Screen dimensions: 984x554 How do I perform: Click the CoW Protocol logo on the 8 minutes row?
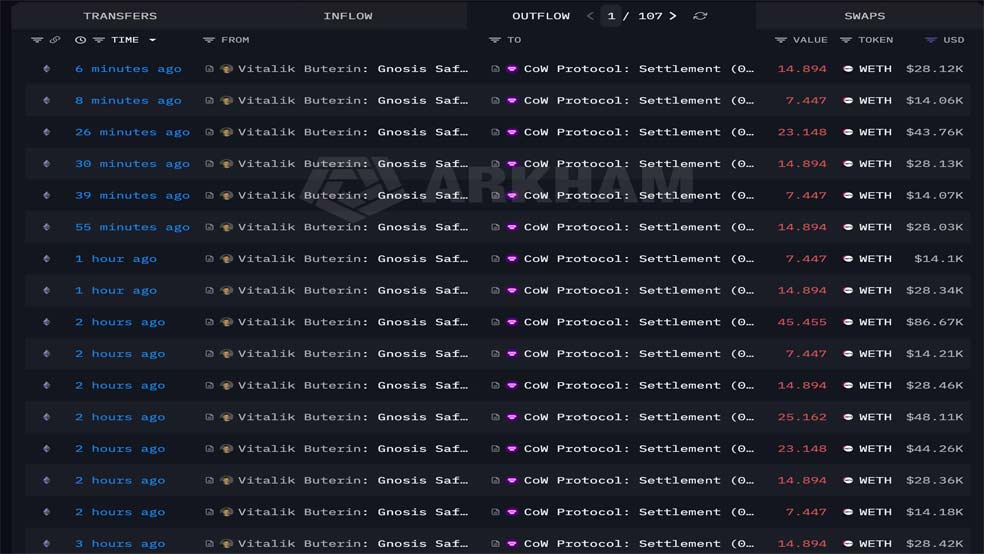click(512, 101)
